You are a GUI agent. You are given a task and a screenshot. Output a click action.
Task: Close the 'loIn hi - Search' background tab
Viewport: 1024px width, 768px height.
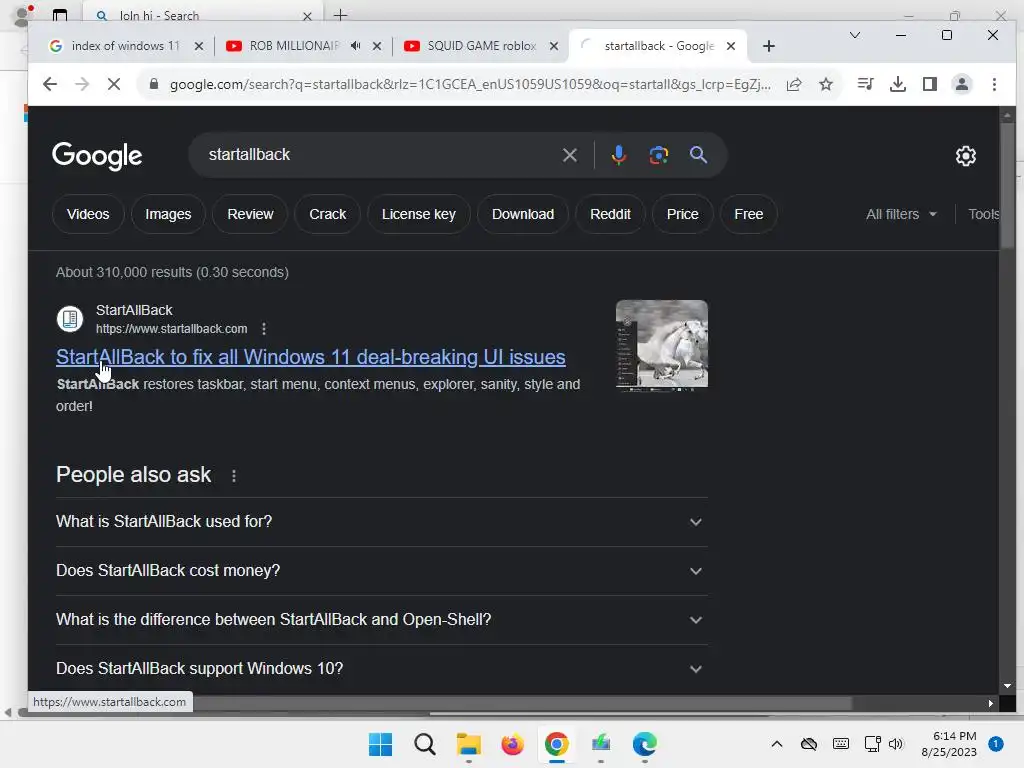tap(308, 16)
